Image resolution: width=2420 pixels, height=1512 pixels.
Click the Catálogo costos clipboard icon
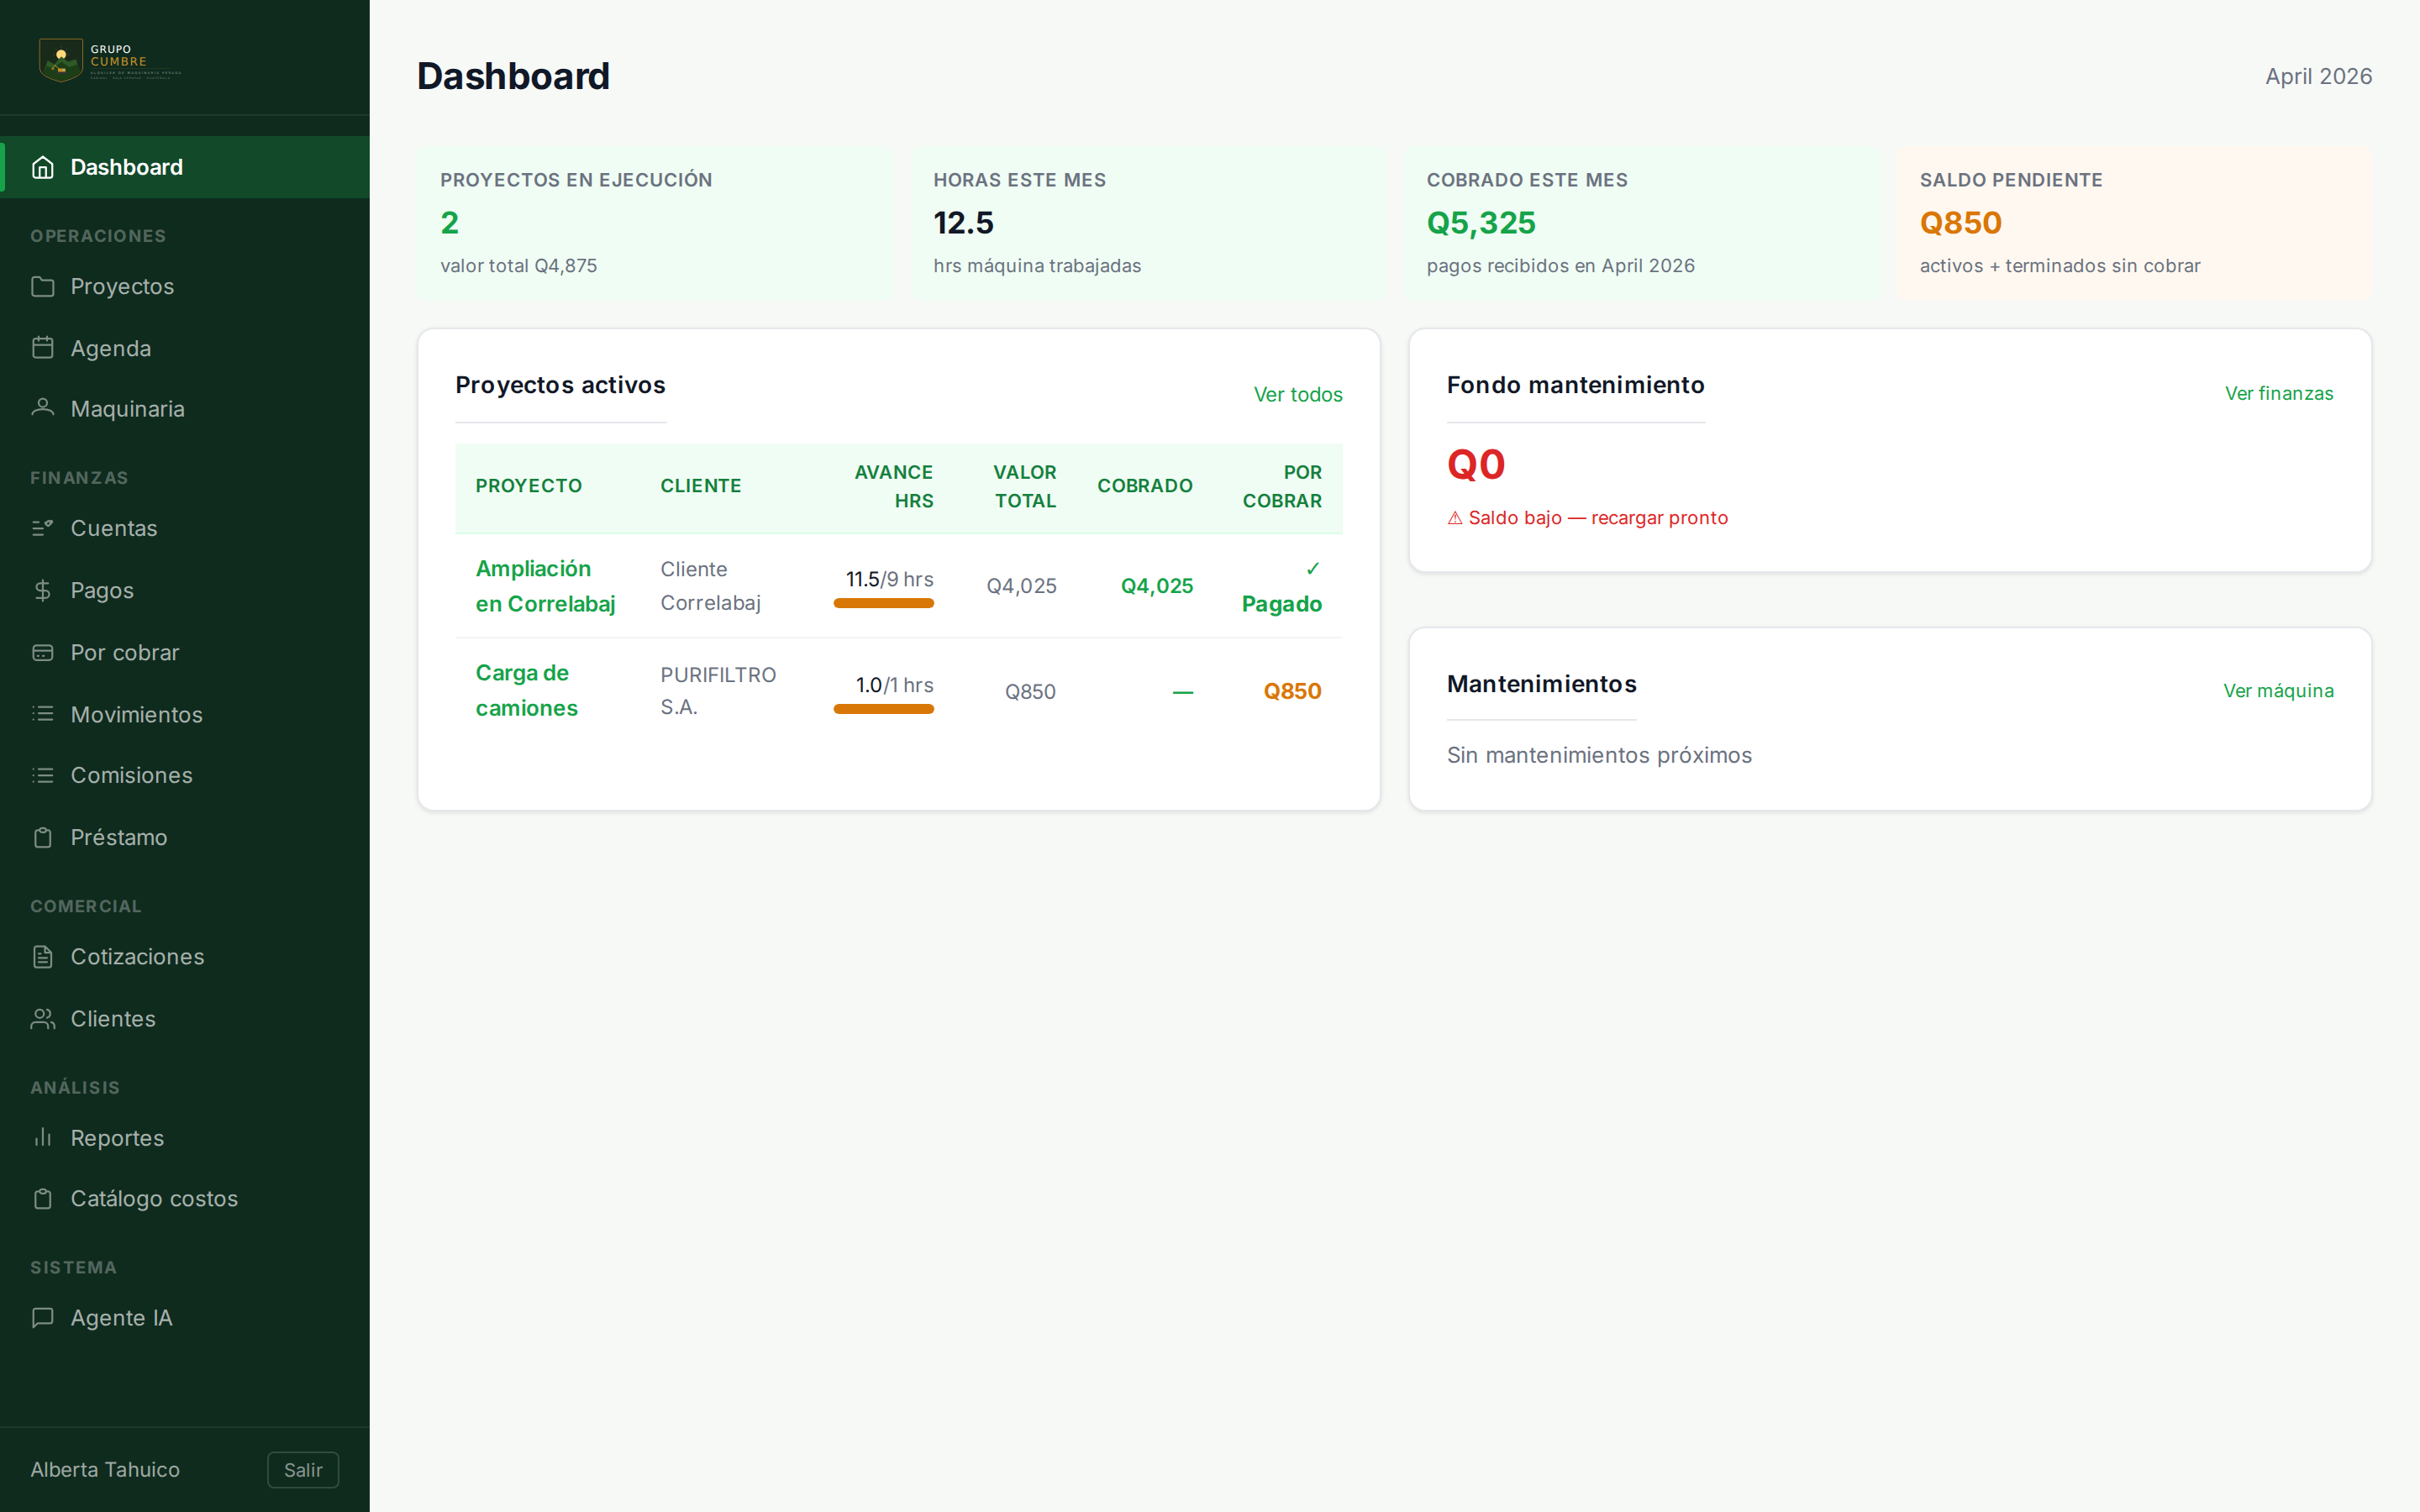[42, 1198]
